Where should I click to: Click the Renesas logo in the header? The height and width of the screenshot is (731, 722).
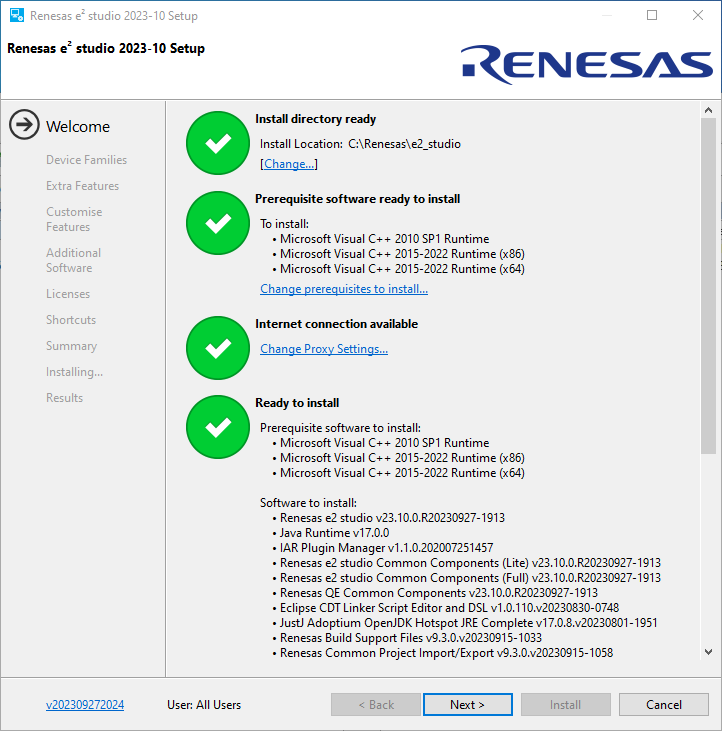pyautogui.click(x=587, y=63)
